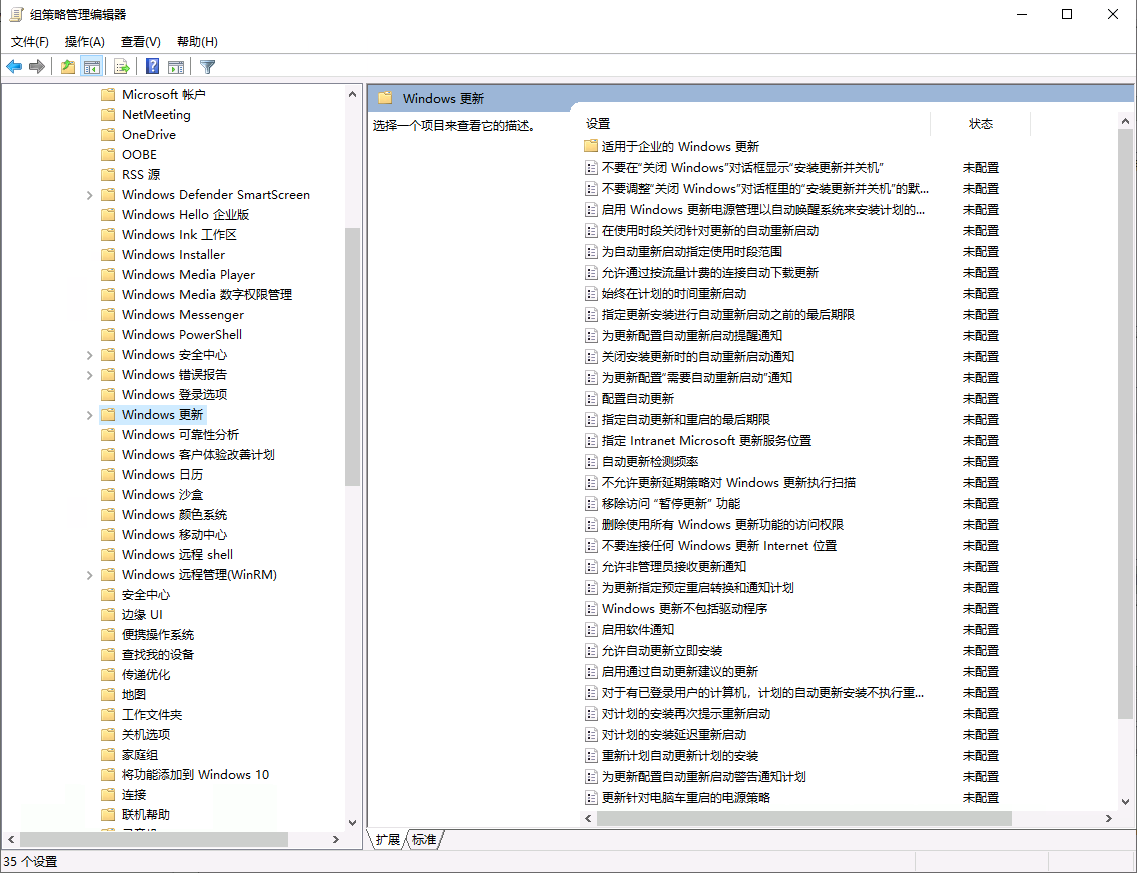This screenshot has width=1137, height=873.
Task: Click policy icon beside 允许非管理员接收更新通知
Action: tap(591, 567)
